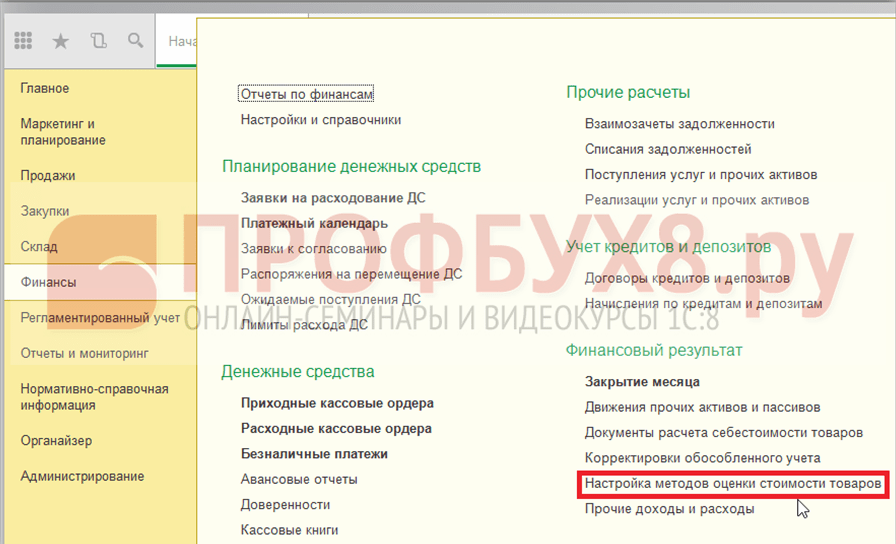Open the Администрирование section
The image size is (896, 544).
click(x=82, y=476)
